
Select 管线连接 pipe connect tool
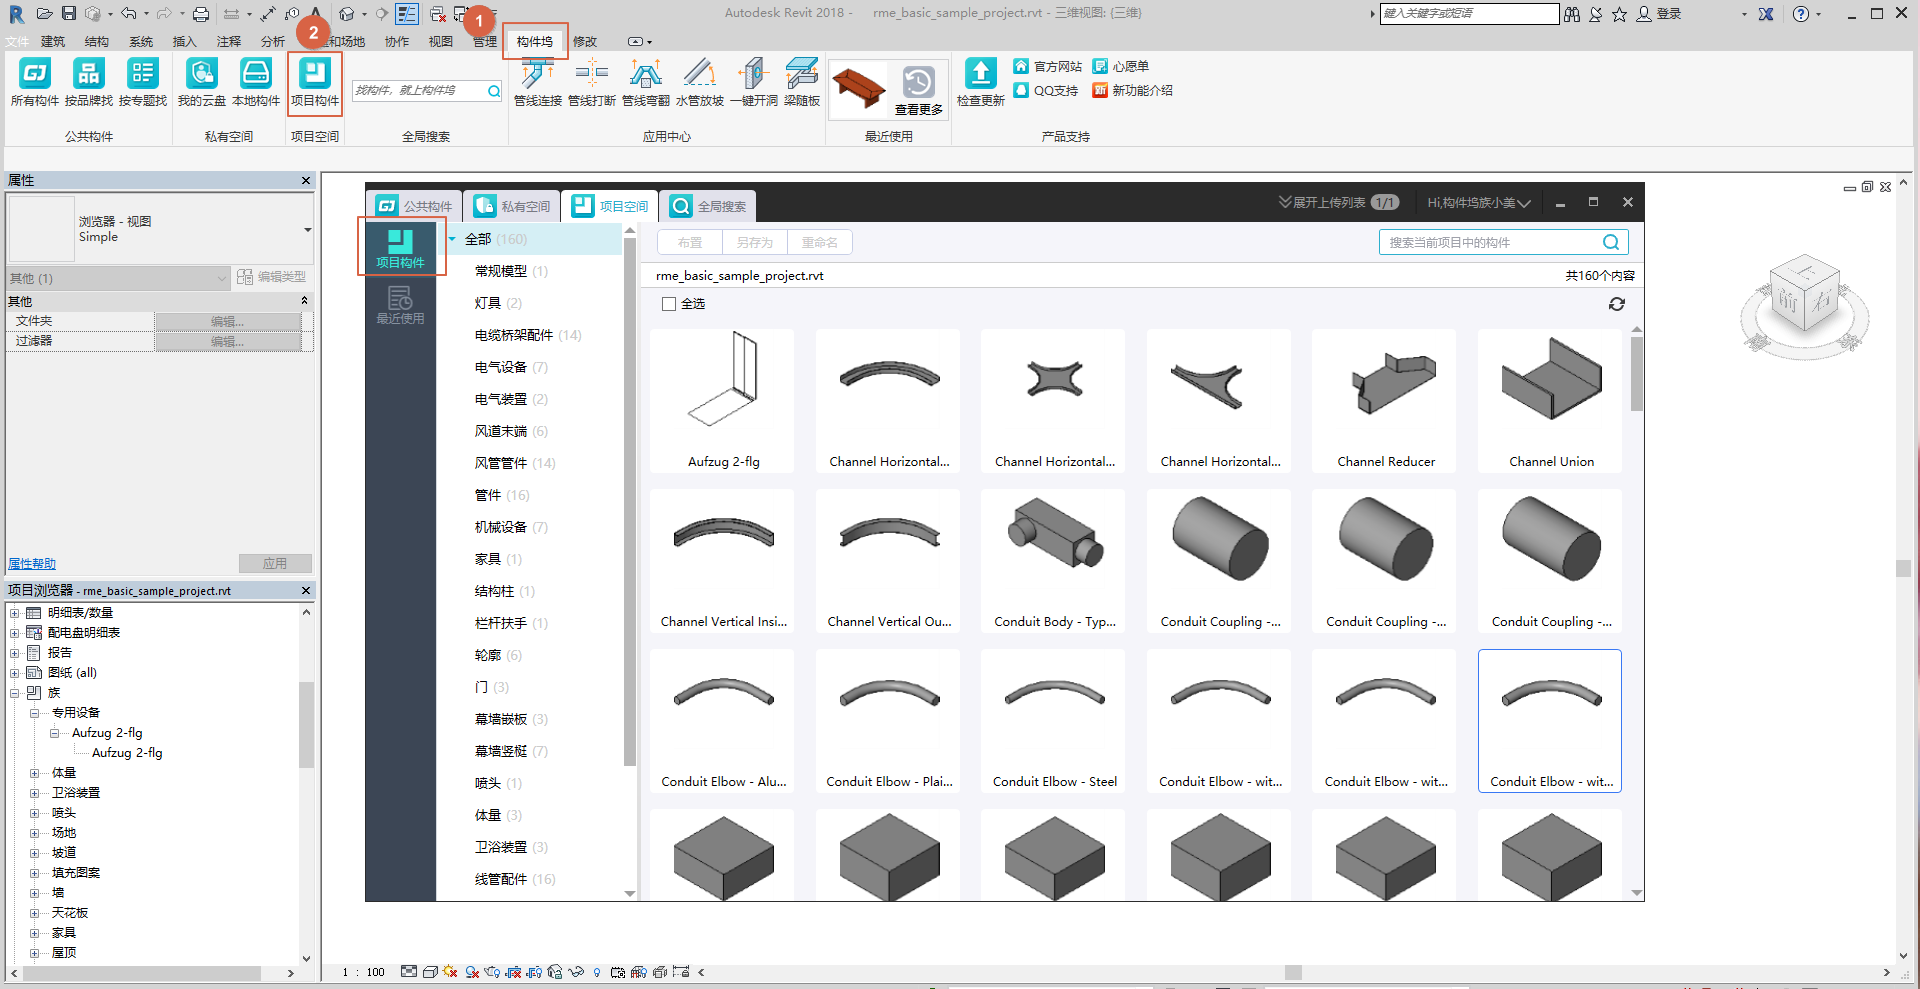(538, 82)
